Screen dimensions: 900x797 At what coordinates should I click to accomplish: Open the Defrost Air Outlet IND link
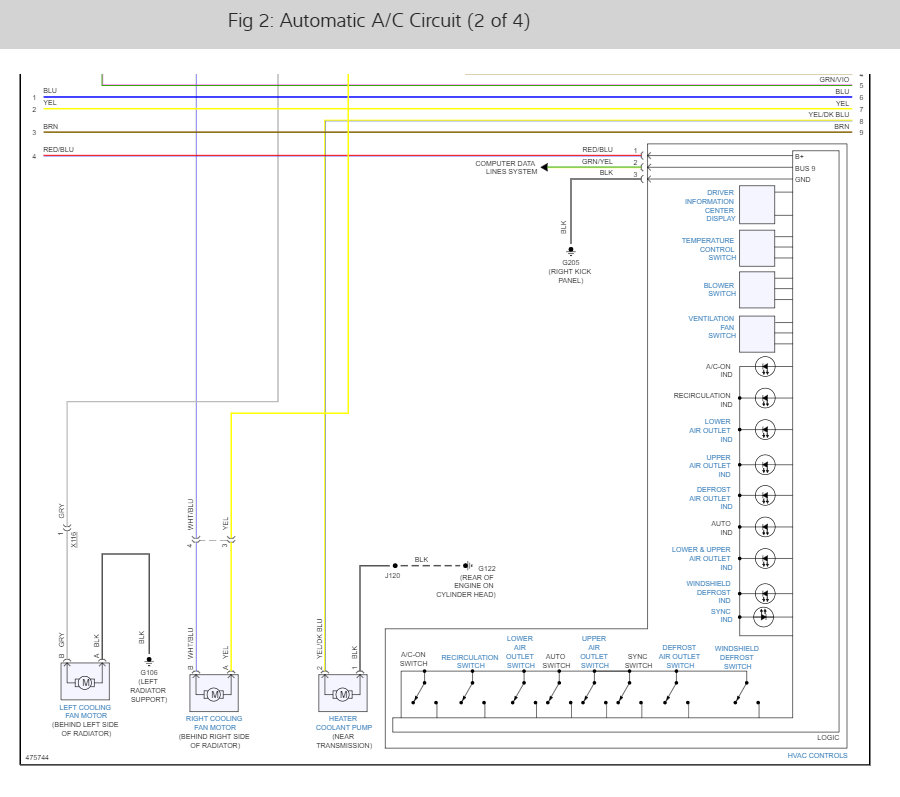(711, 498)
